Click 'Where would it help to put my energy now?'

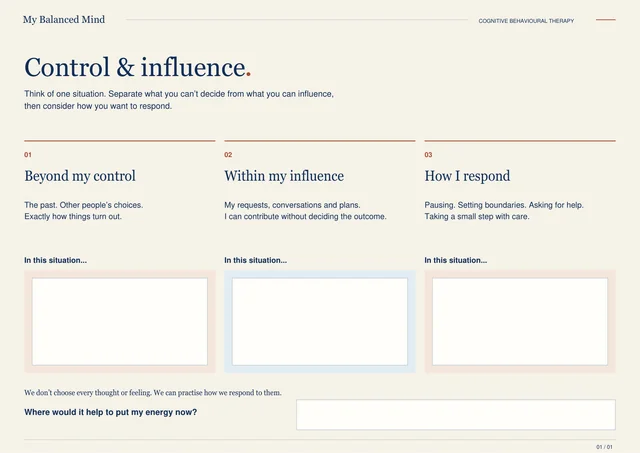(111, 412)
